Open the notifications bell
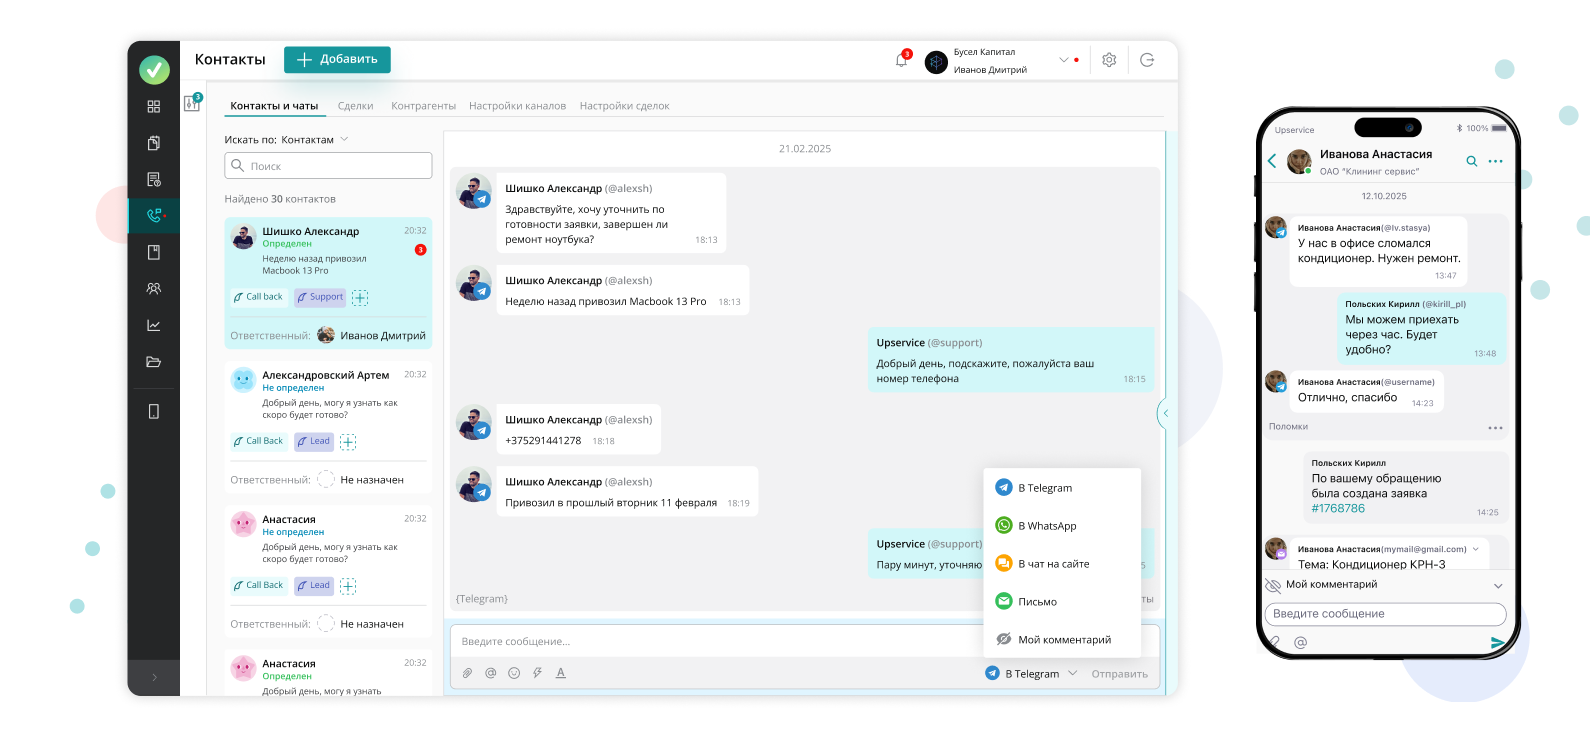The height and width of the screenshot is (738, 1590). (x=902, y=60)
